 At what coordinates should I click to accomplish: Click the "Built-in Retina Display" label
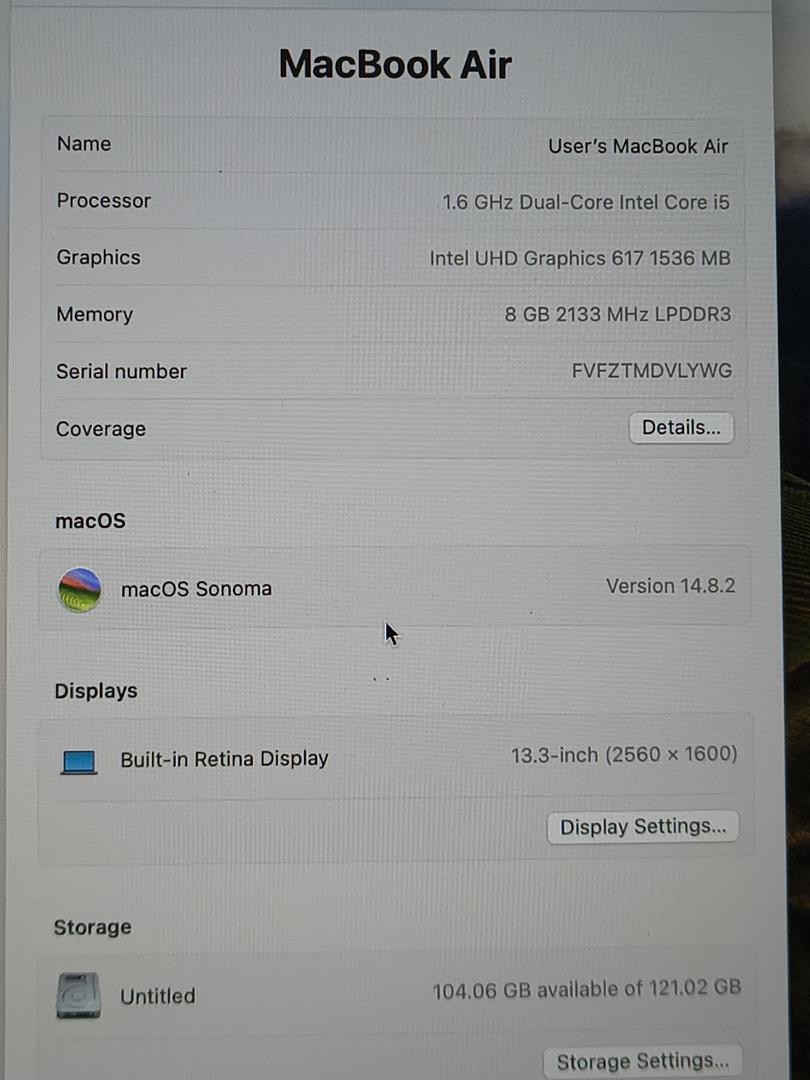click(224, 759)
